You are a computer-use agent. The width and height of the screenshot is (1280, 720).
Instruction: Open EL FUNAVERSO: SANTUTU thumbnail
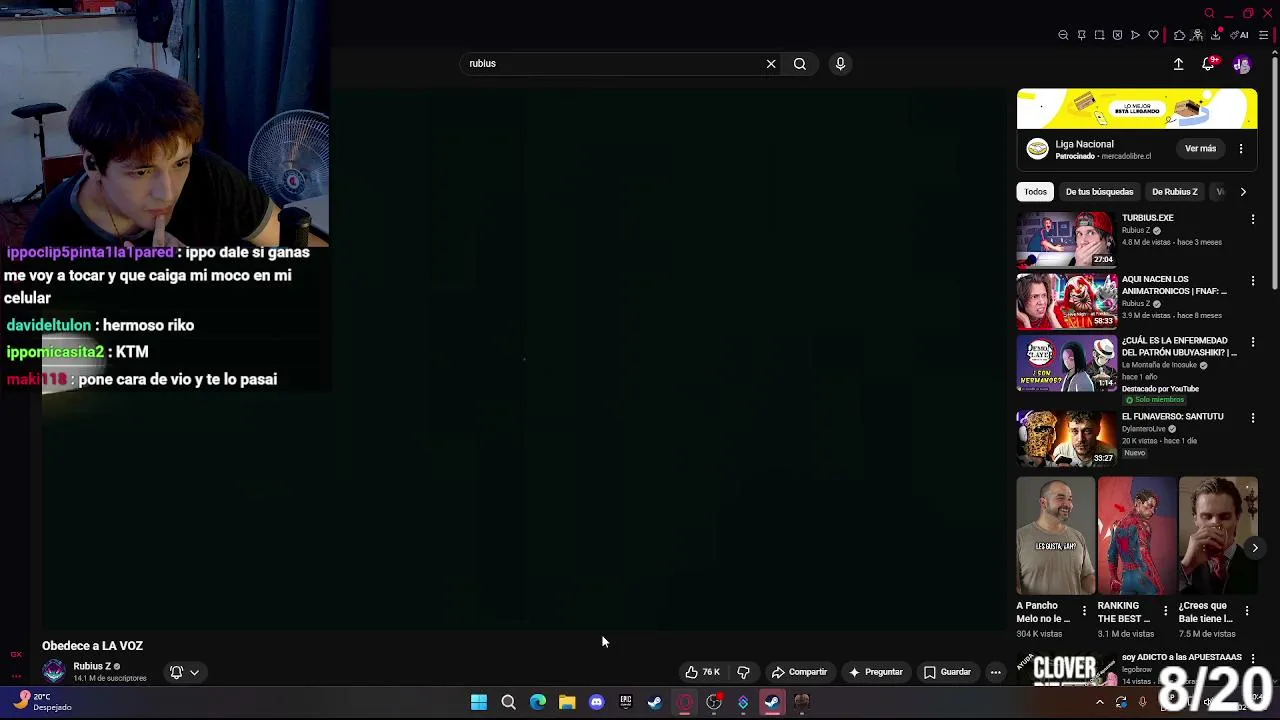[x=1066, y=438]
